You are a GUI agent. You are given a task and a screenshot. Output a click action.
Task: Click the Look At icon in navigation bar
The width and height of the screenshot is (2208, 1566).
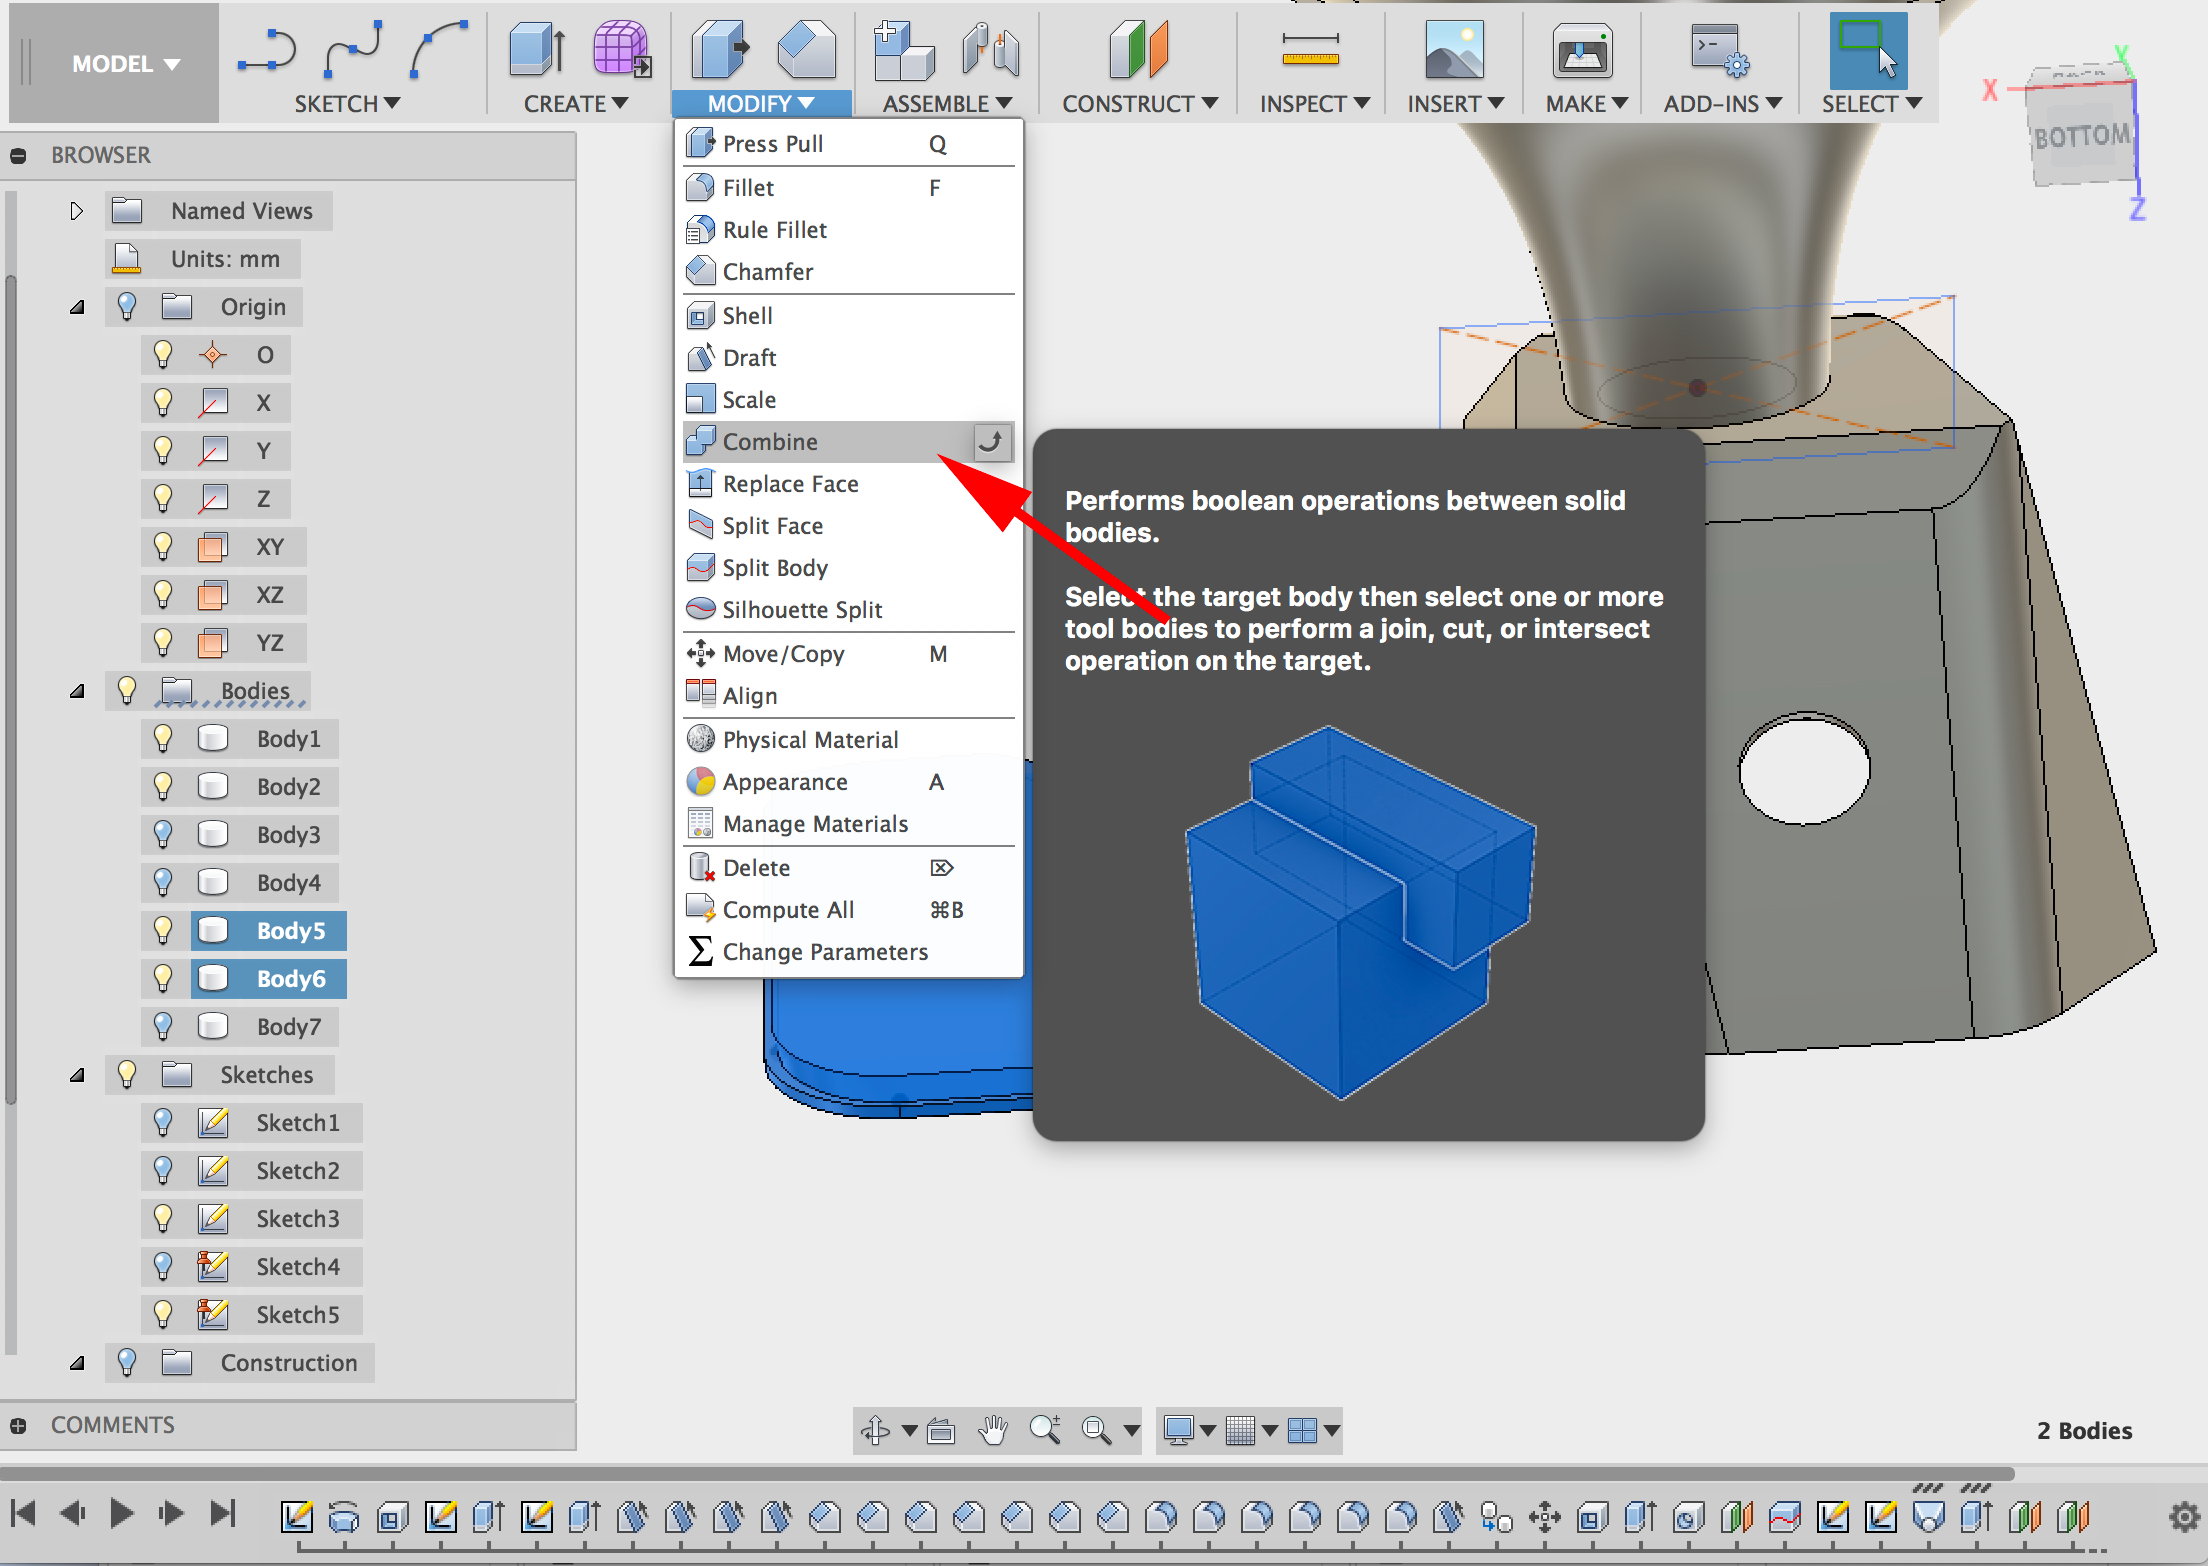tap(941, 1431)
